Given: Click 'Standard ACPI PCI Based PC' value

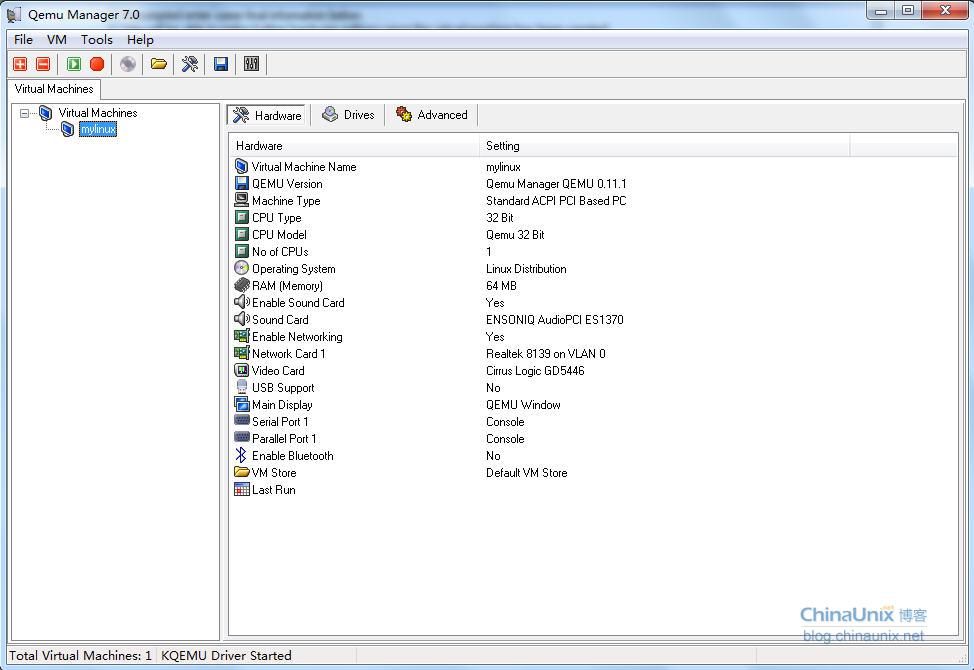Looking at the screenshot, I should coord(556,201).
